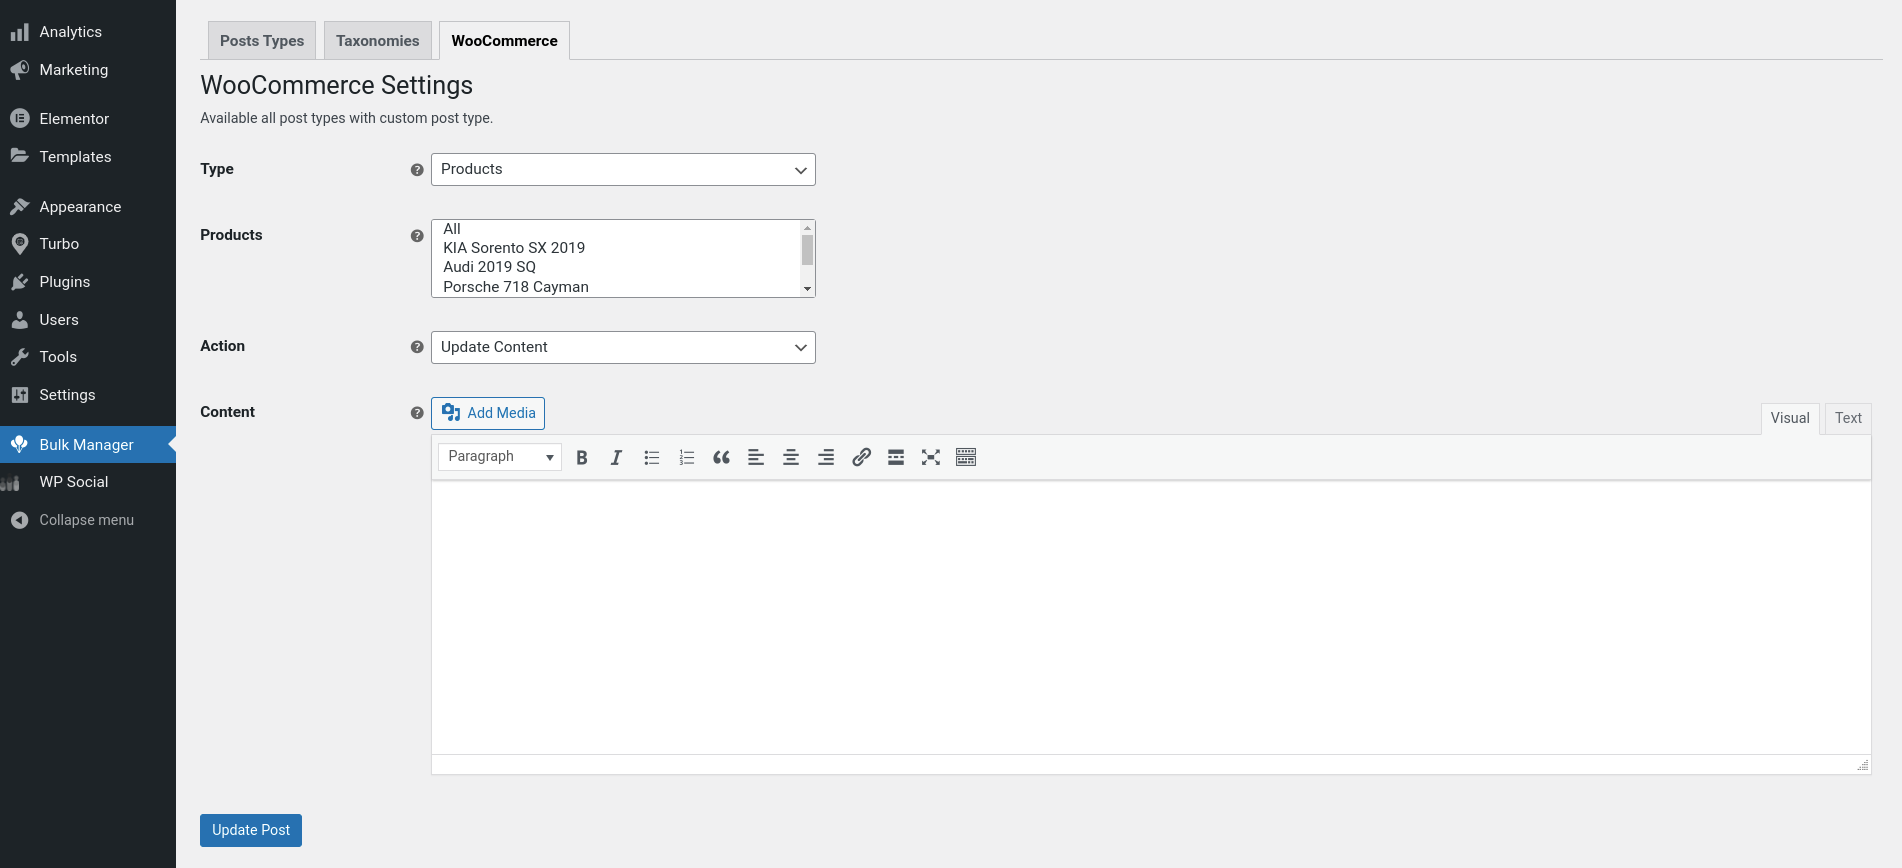The image size is (1902, 868).
Task: Open the Type dropdown showing Products
Action: tap(623, 169)
